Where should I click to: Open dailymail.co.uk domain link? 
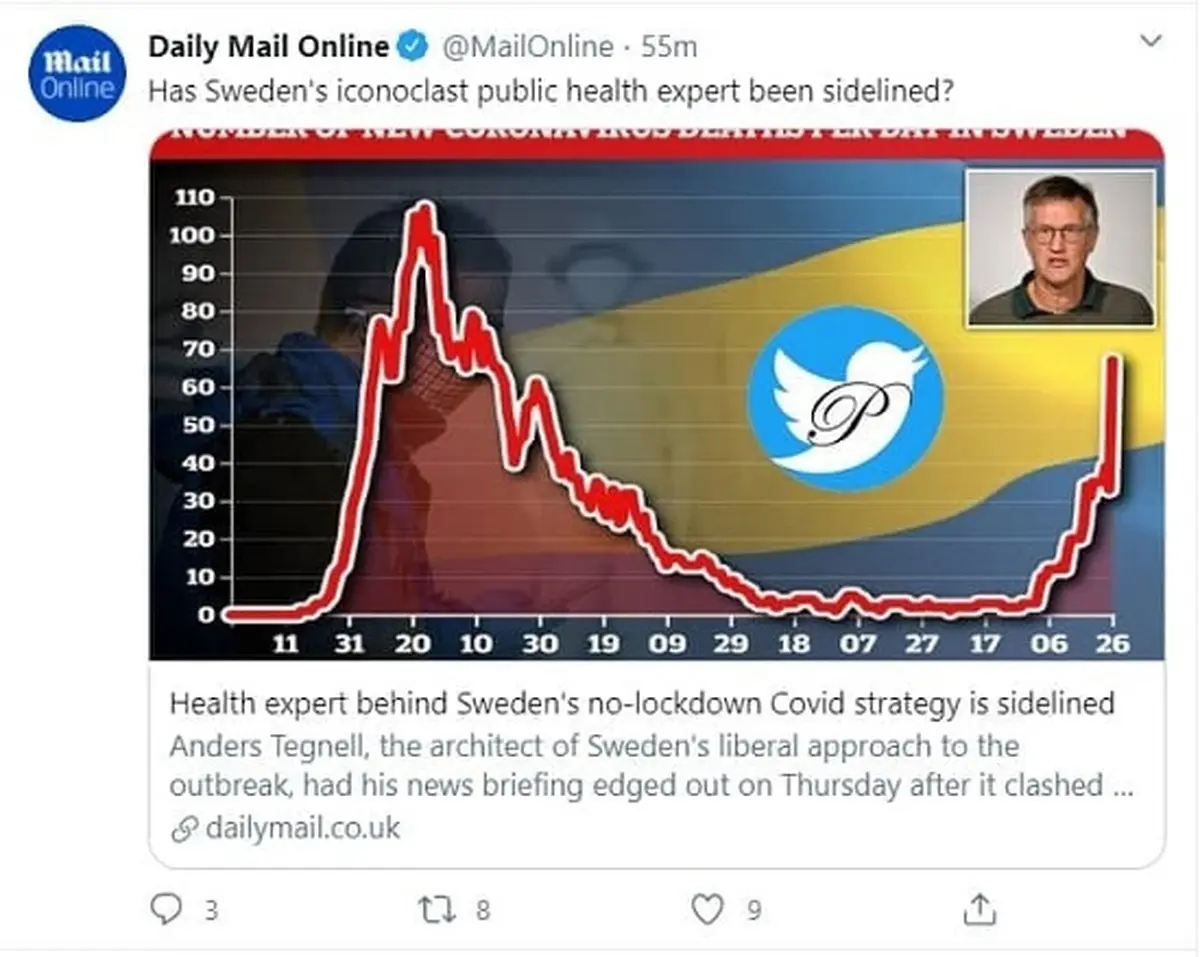[x=302, y=829]
